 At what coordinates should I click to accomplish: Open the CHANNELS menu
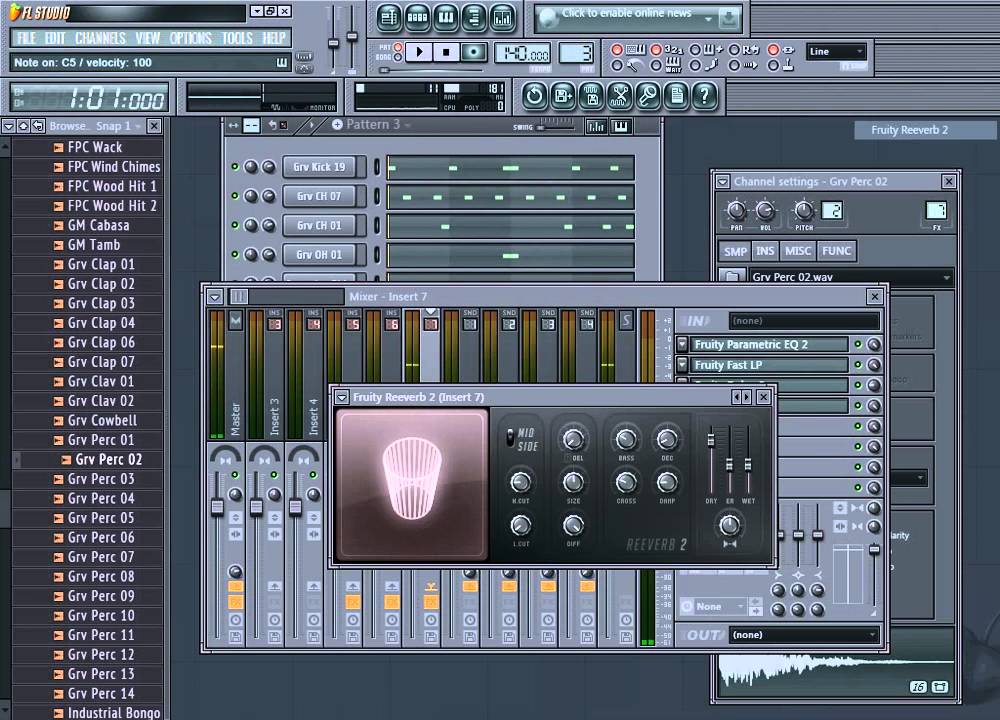100,38
